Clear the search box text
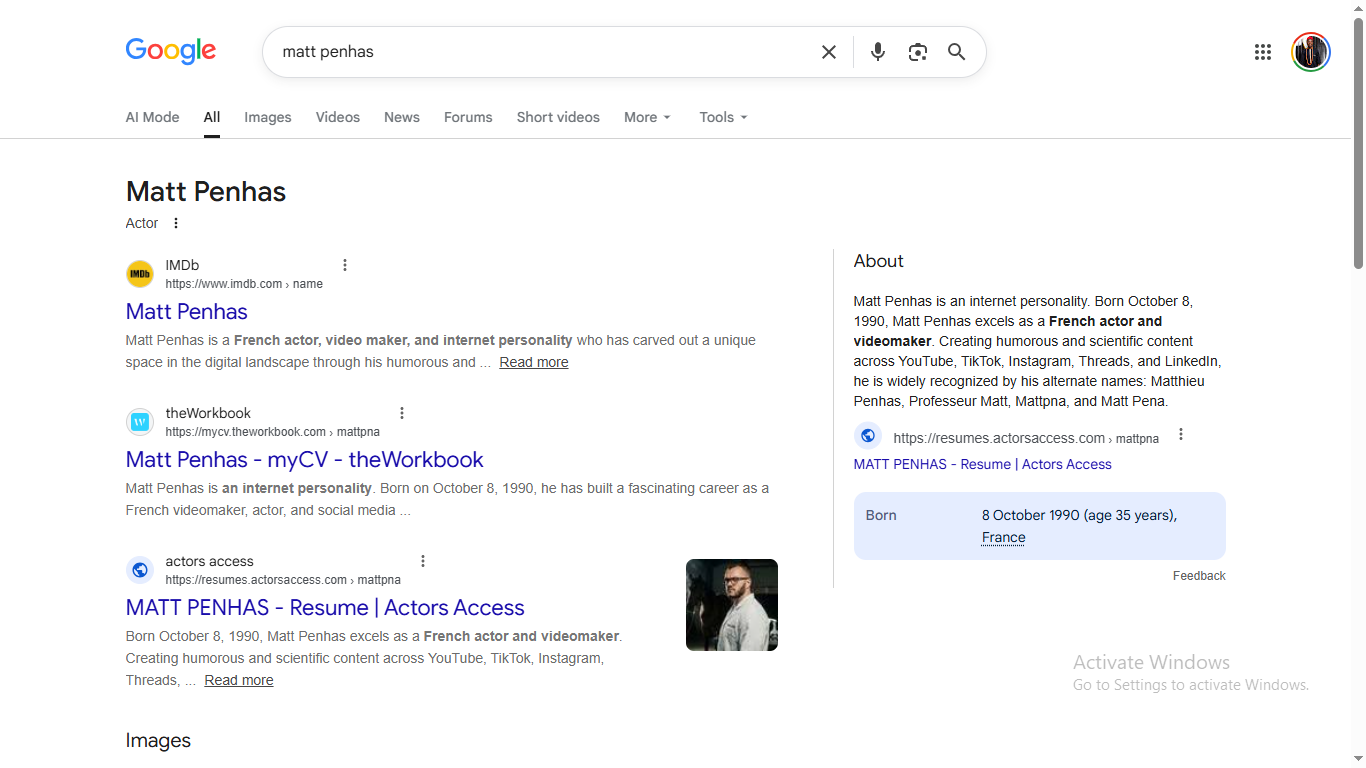Viewport: 1366px width, 768px height. click(829, 52)
